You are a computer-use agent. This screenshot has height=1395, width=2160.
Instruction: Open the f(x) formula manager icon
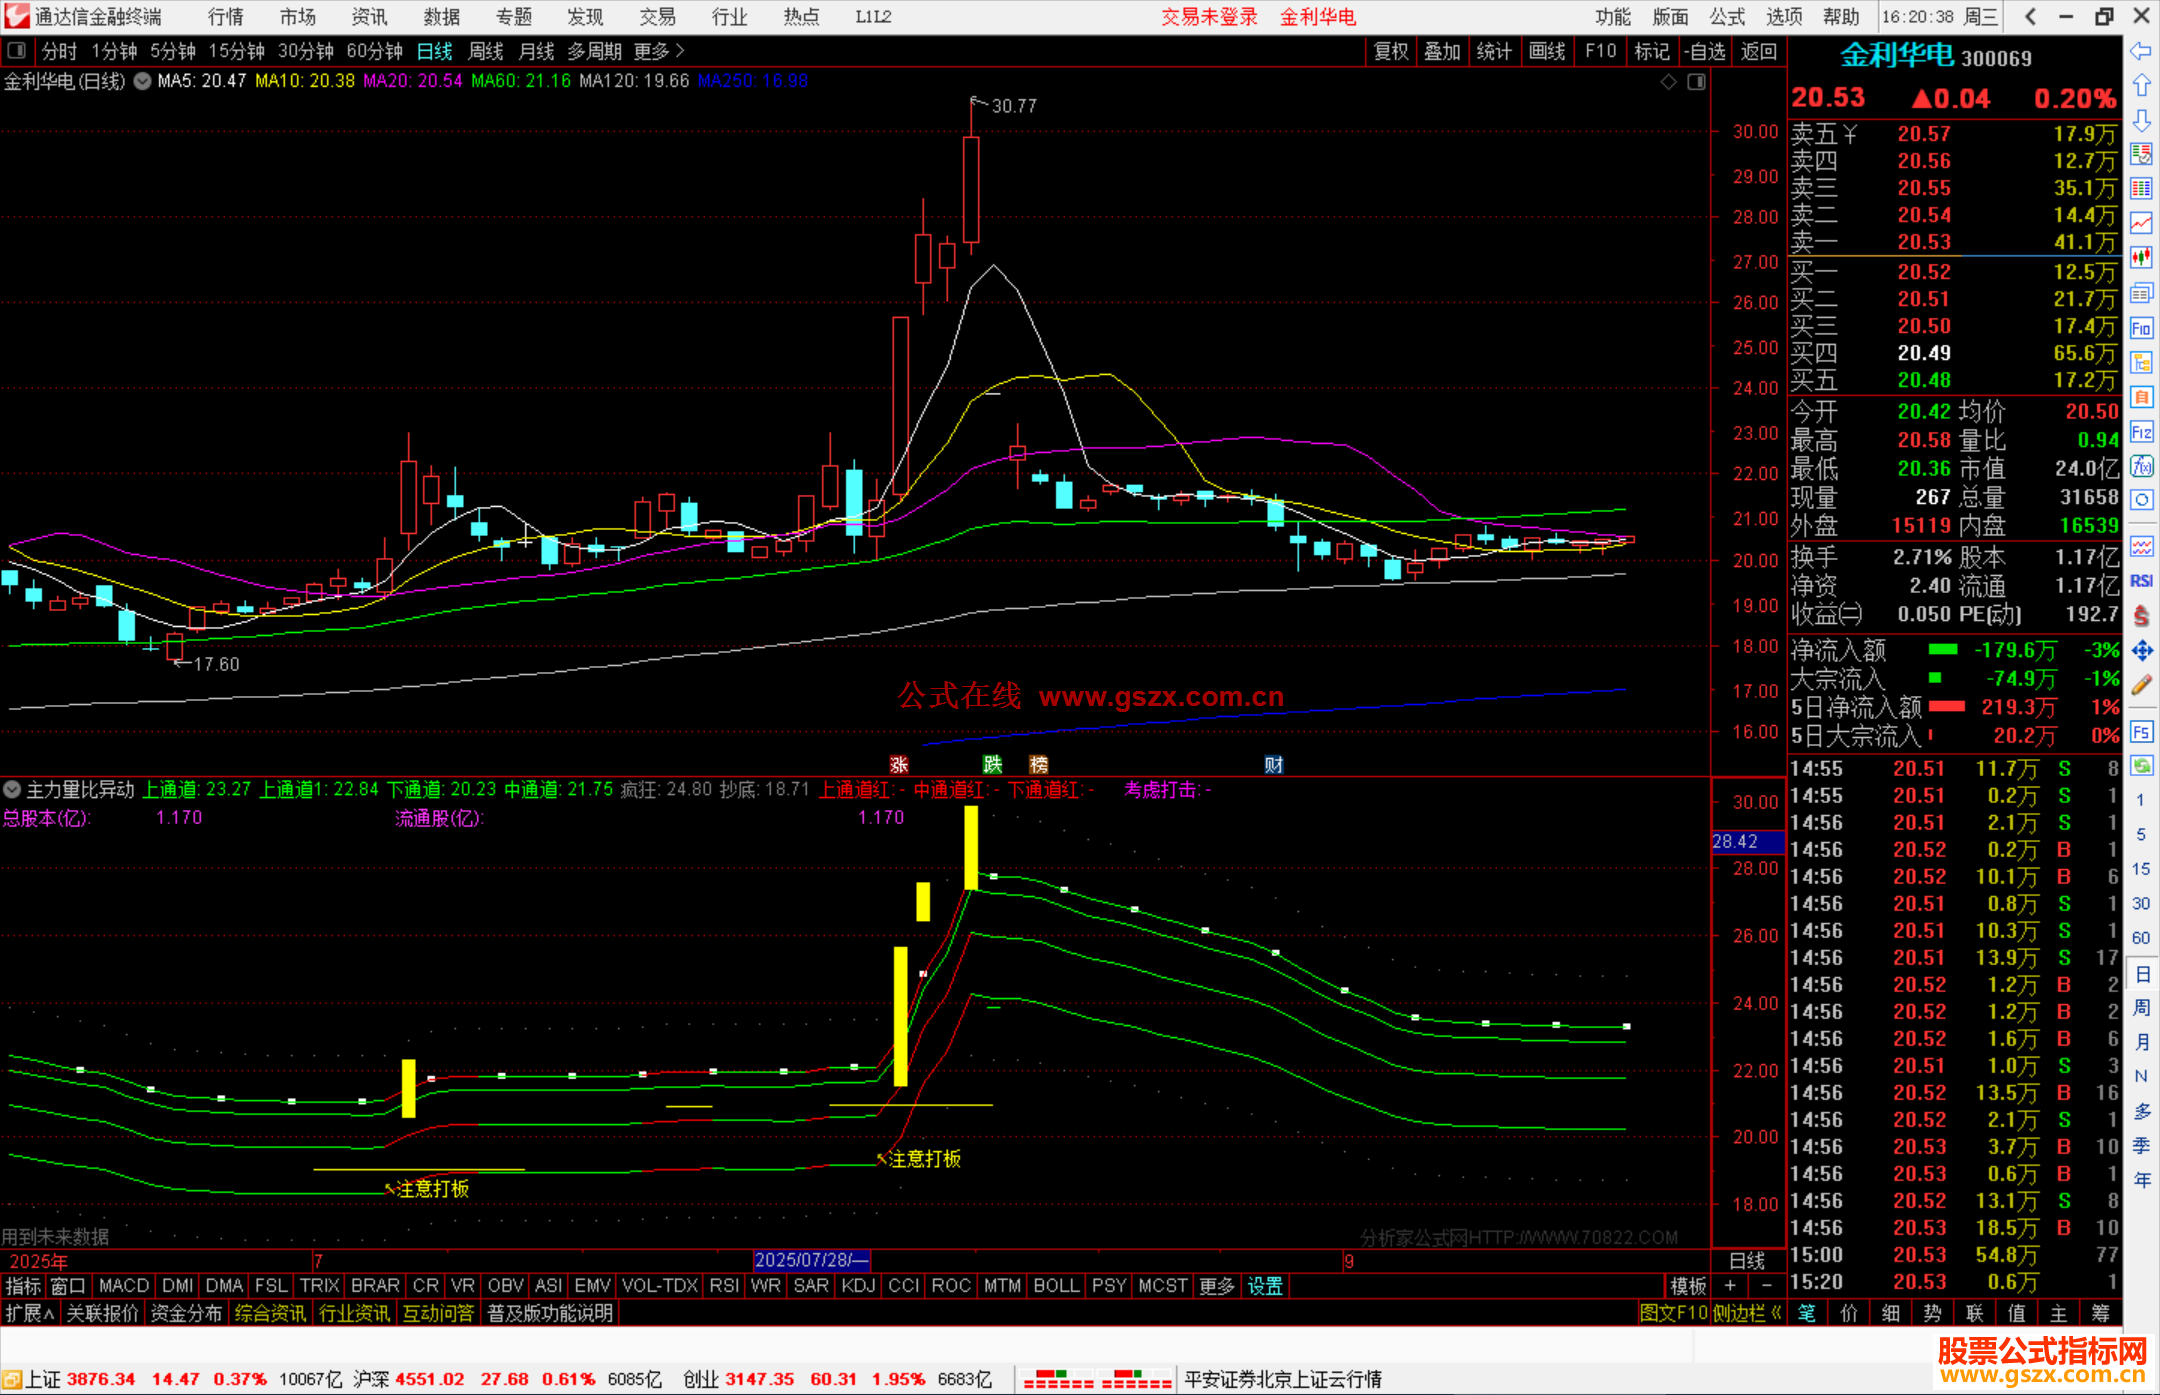(x=2141, y=466)
